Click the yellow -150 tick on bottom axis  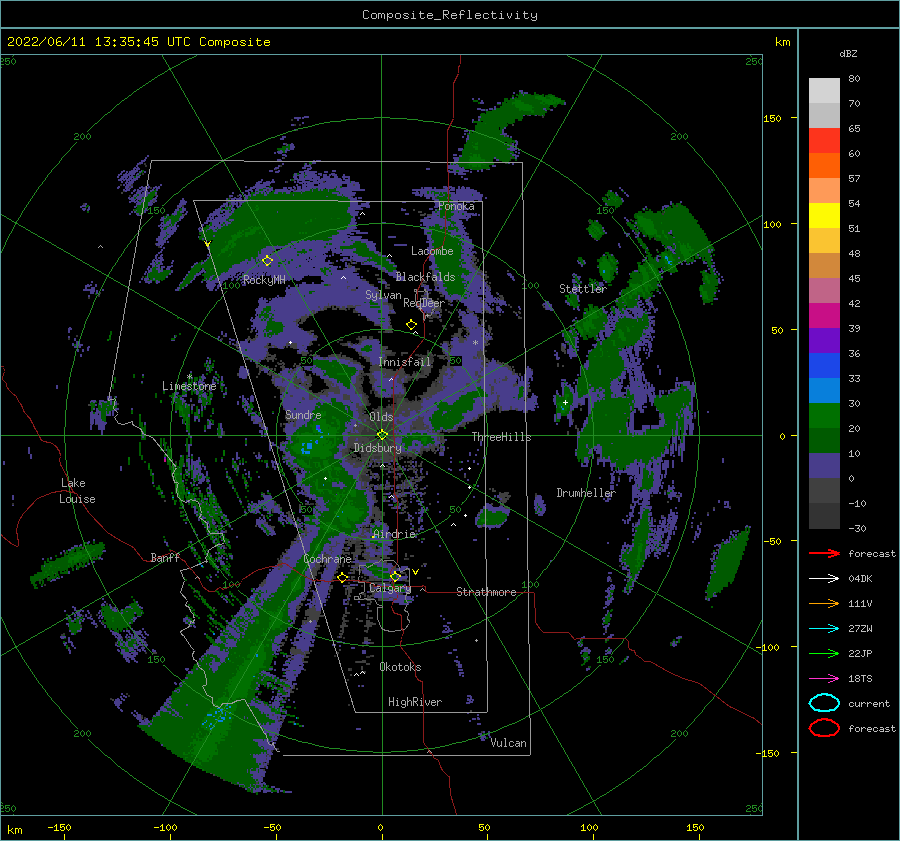click(x=59, y=827)
